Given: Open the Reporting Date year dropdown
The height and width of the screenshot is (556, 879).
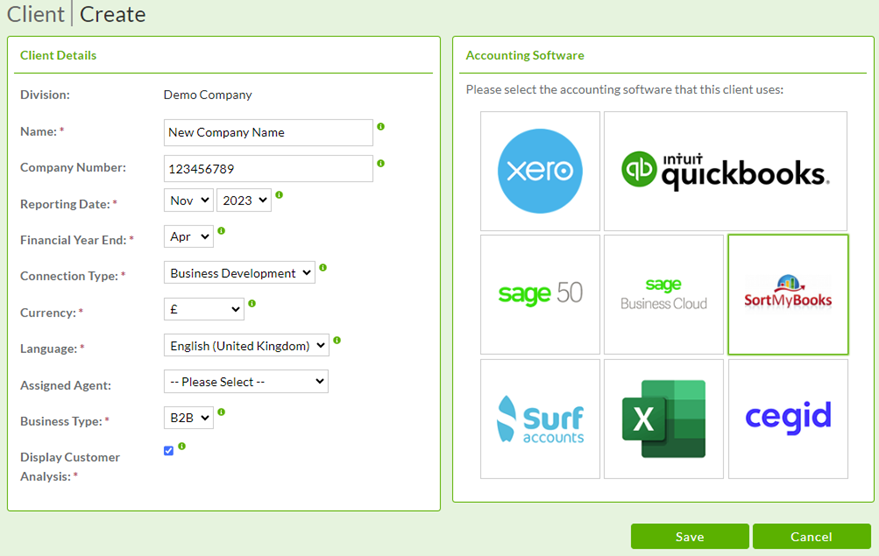Looking at the screenshot, I should [x=244, y=201].
